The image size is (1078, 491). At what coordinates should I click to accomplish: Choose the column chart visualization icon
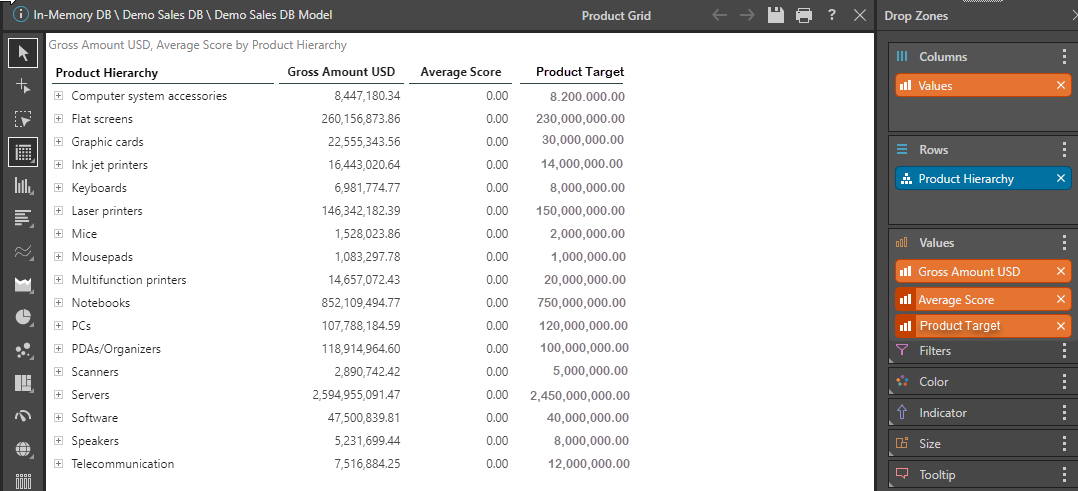click(x=23, y=186)
